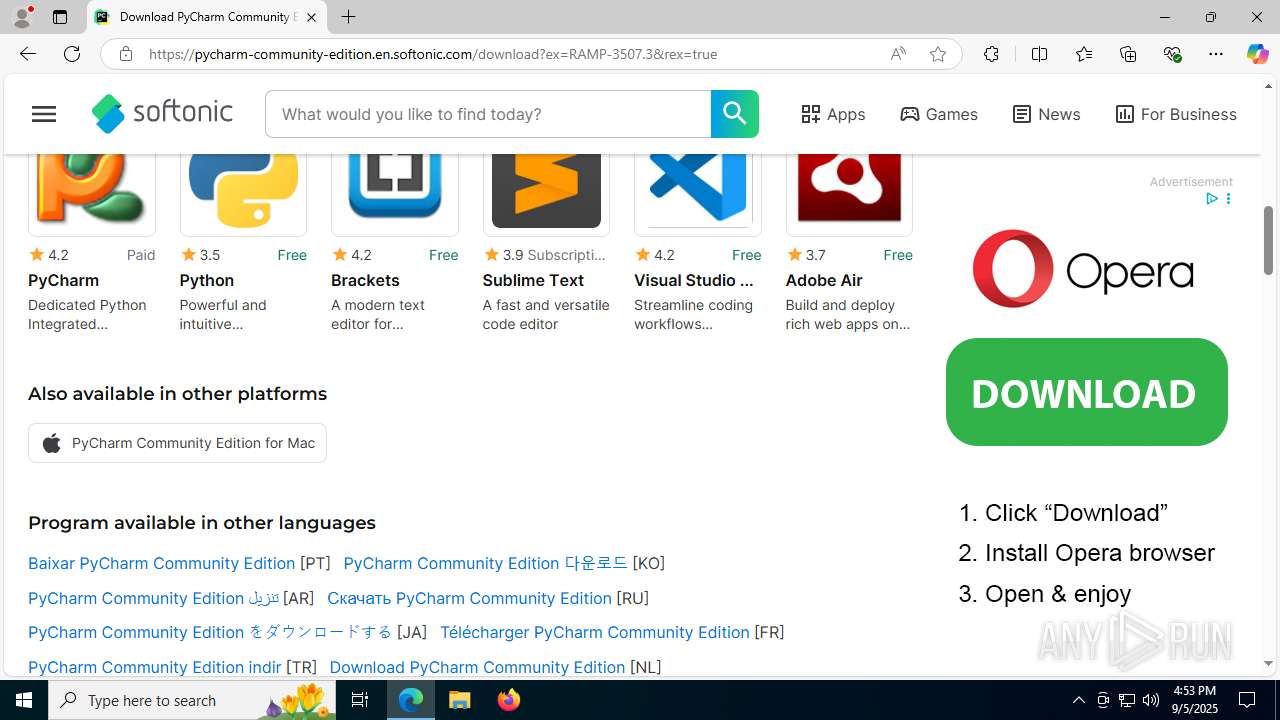Open PyCharm Community Edition for Mac

click(177, 443)
